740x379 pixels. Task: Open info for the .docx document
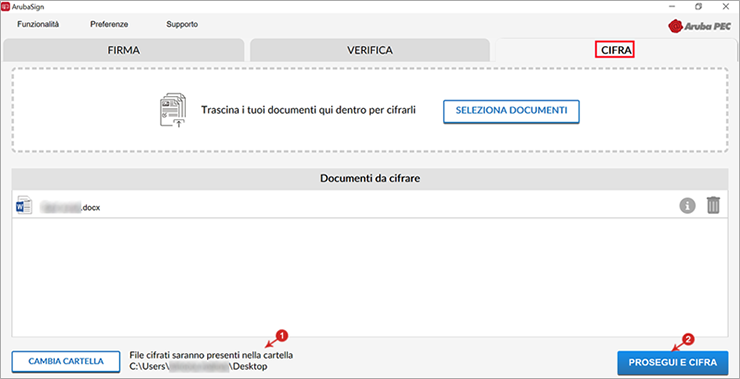(x=687, y=206)
